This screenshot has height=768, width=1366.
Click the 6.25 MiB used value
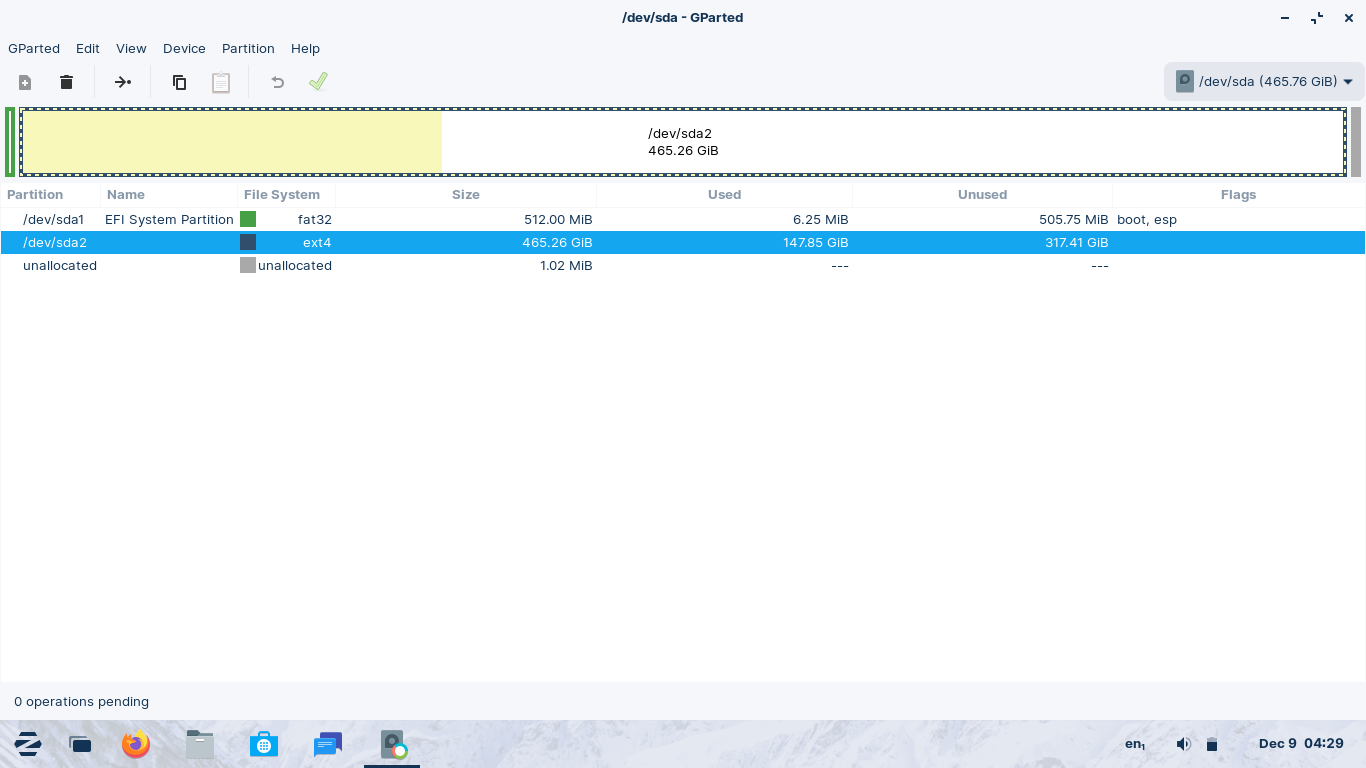pyautogui.click(x=822, y=219)
